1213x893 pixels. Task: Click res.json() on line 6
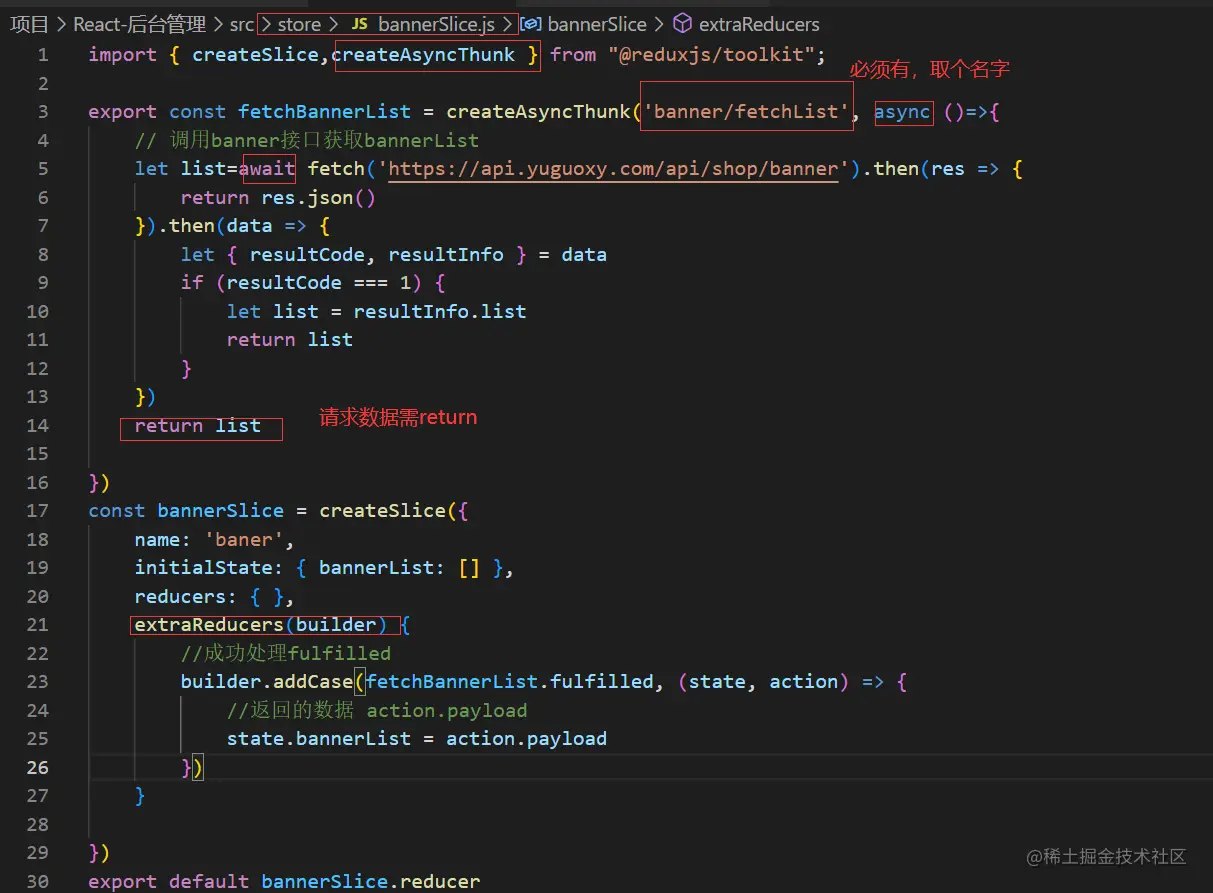point(318,197)
